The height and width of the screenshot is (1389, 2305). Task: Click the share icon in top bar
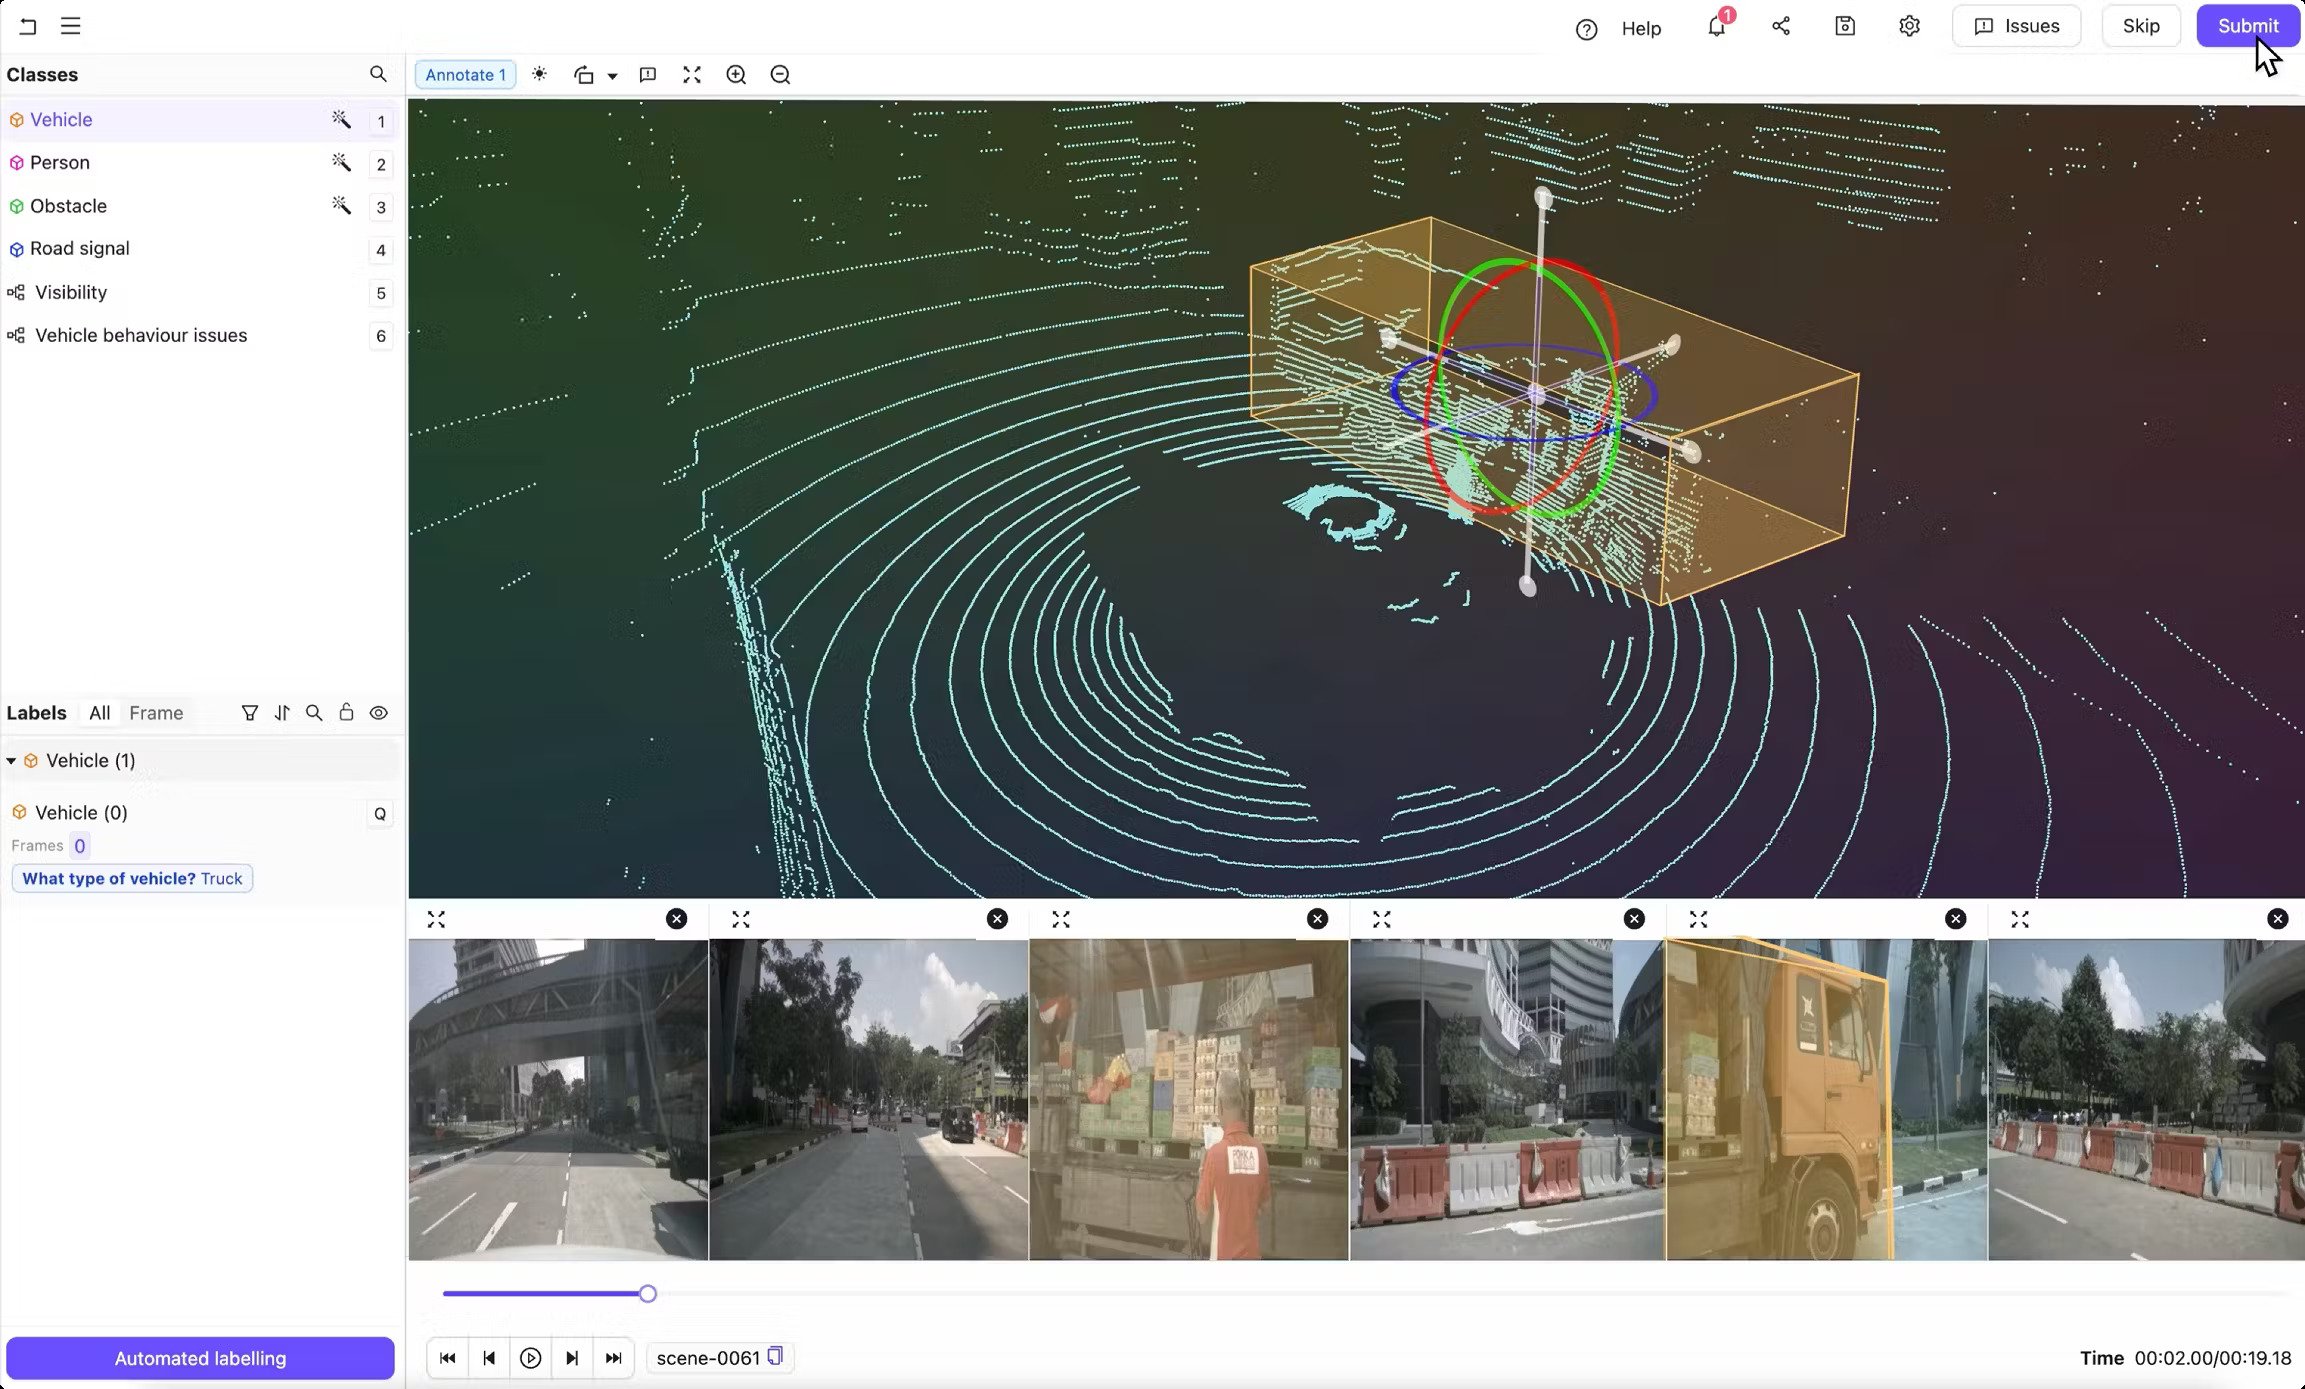[1780, 27]
